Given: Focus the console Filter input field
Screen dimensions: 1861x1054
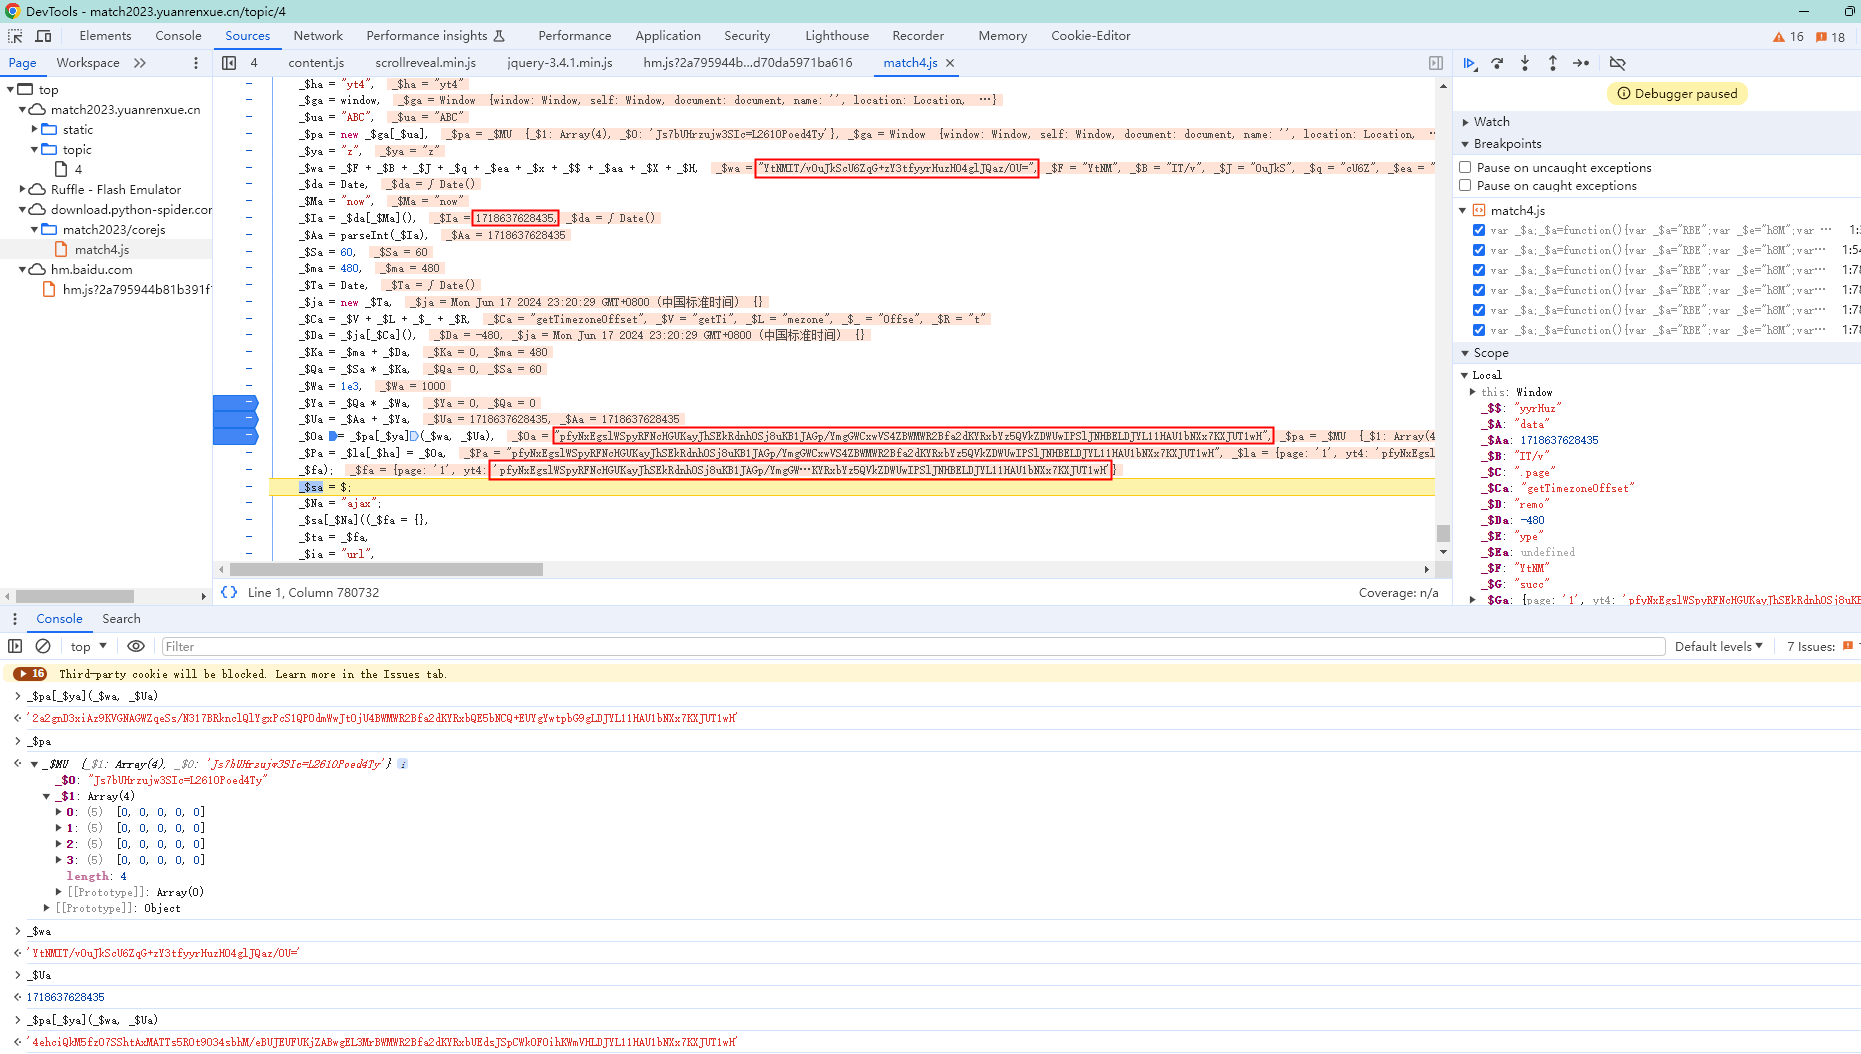Looking at the screenshot, I should (x=913, y=647).
